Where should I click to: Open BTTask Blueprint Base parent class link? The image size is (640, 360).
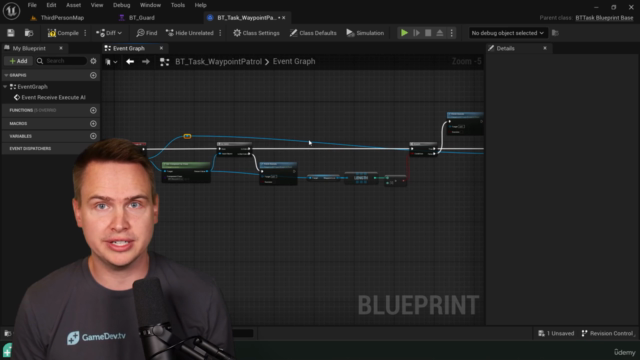pos(604,18)
